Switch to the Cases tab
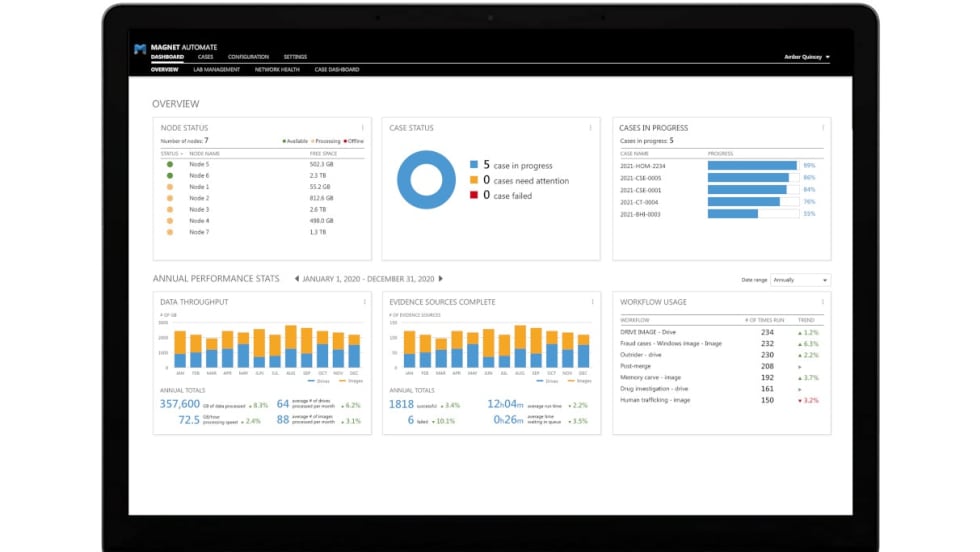Image resolution: width=980 pixels, height=552 pixels. tap(205, 57)
